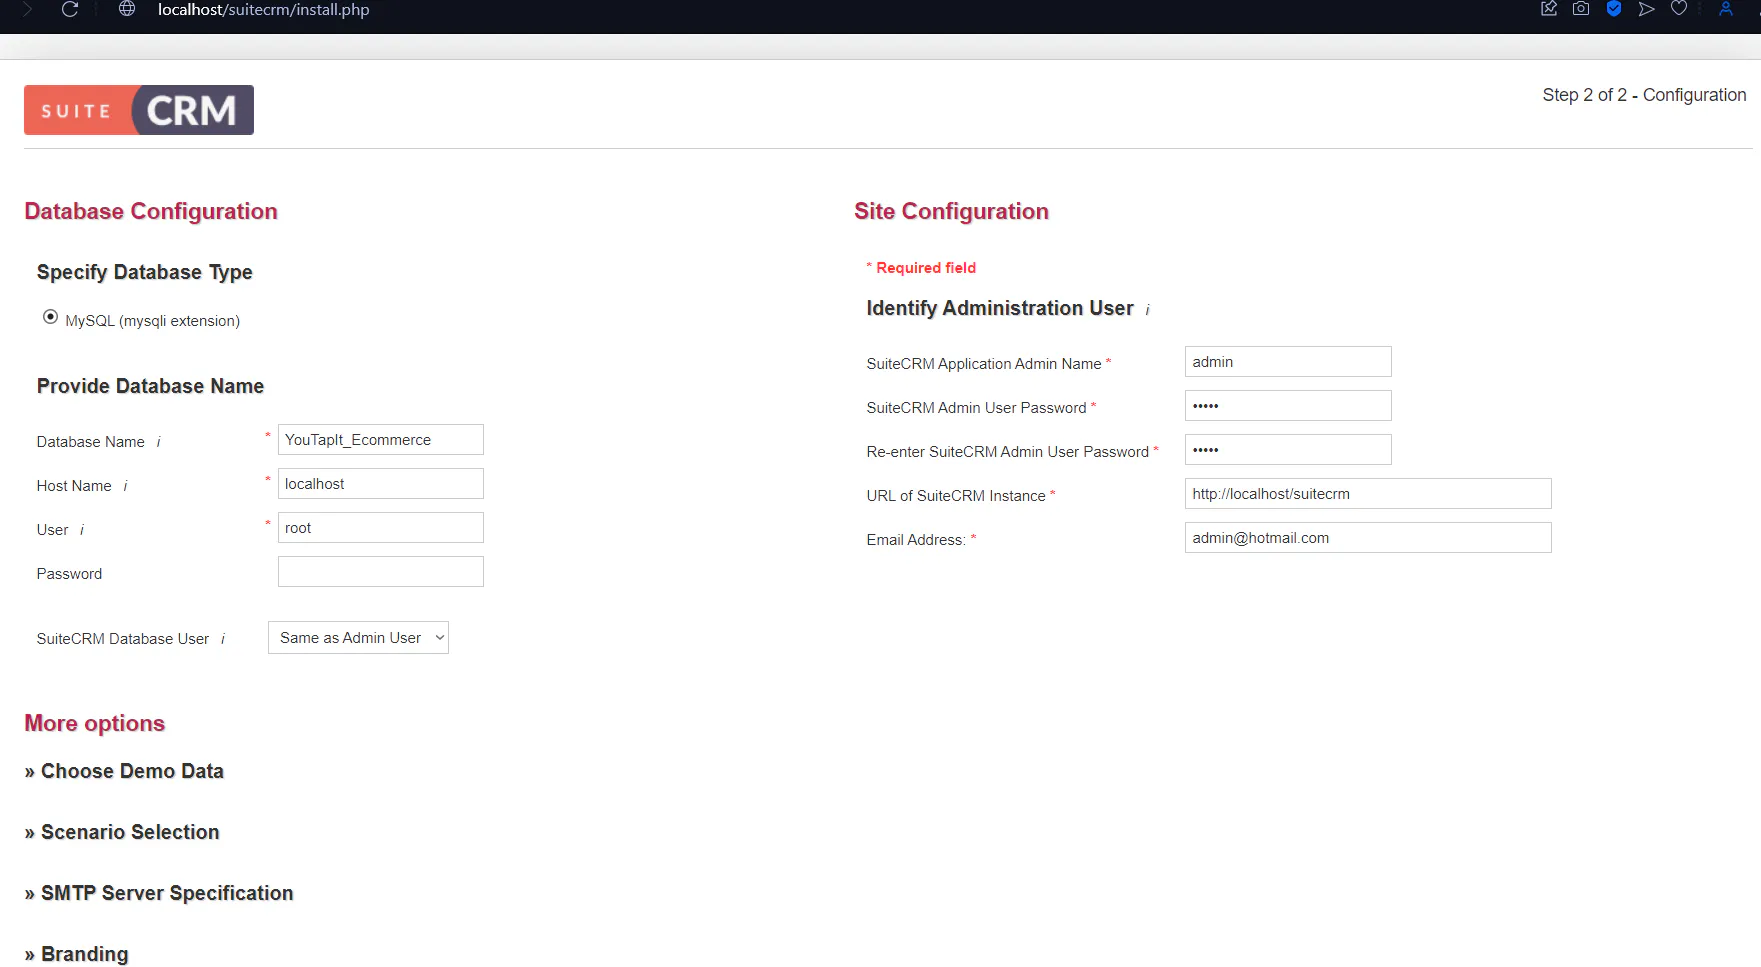Click the globe site-info icon in the address bar
The image size is (1761, 967).
[127, 9]
